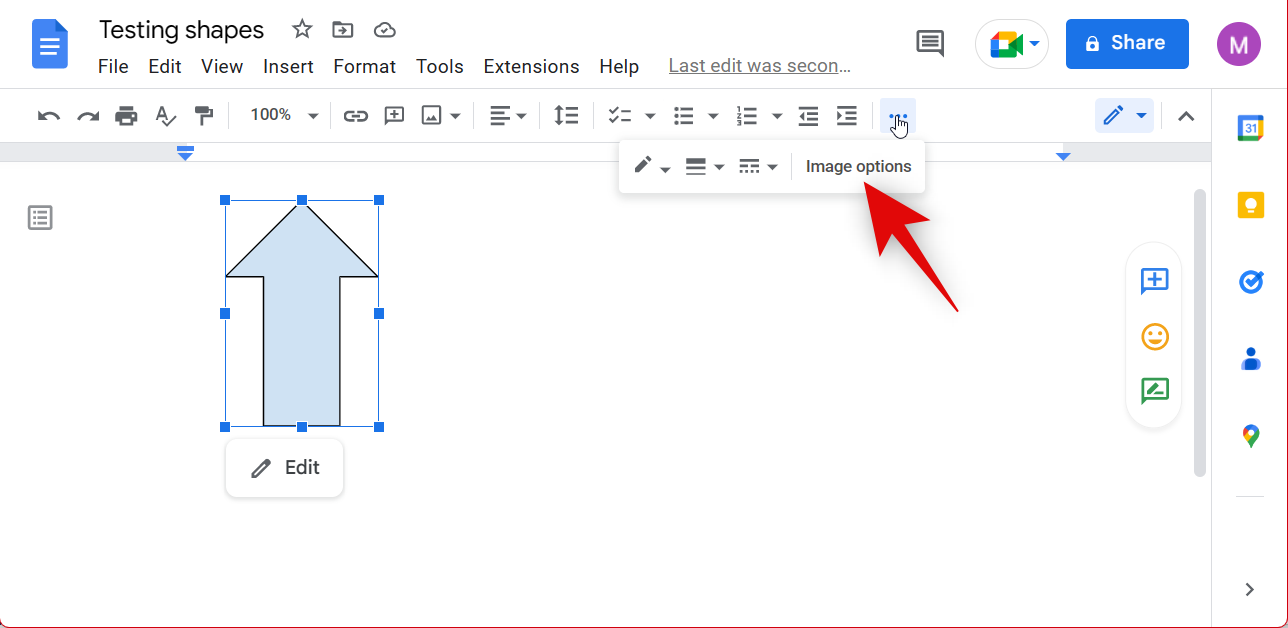
Task: Open the Insert menu
Action: pyautogui.click(x=288, y=67)
